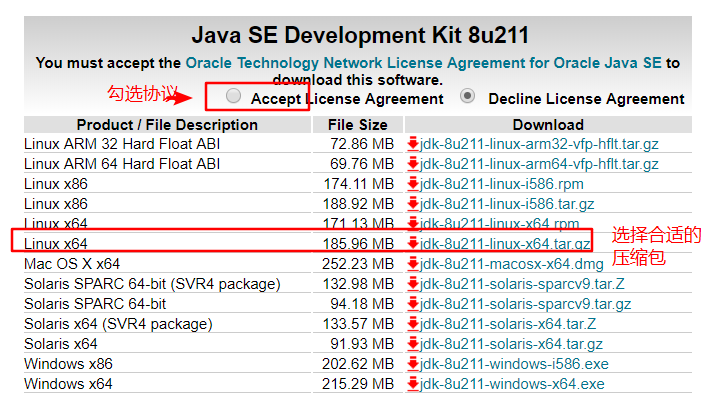Click download arrow icon for solaris-sparcv9.tar.Z
Screen dimensions: 712x404
(413, 283)
